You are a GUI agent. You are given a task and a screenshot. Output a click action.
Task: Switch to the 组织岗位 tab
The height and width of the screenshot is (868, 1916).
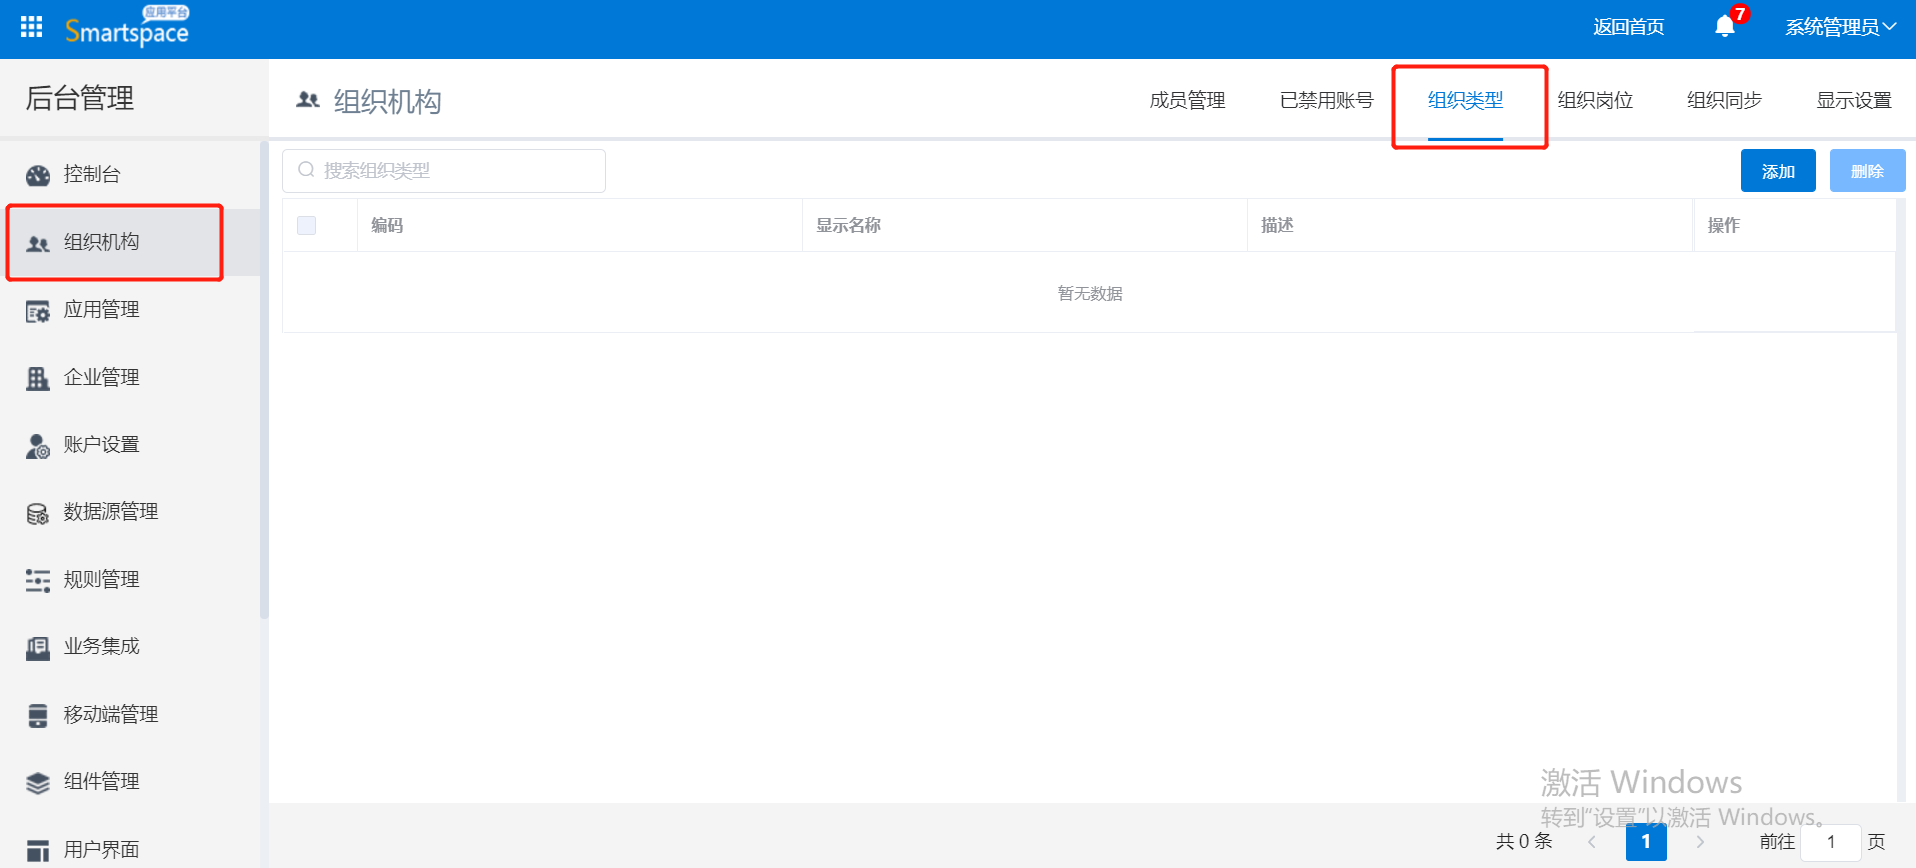tap(1595, 100)
